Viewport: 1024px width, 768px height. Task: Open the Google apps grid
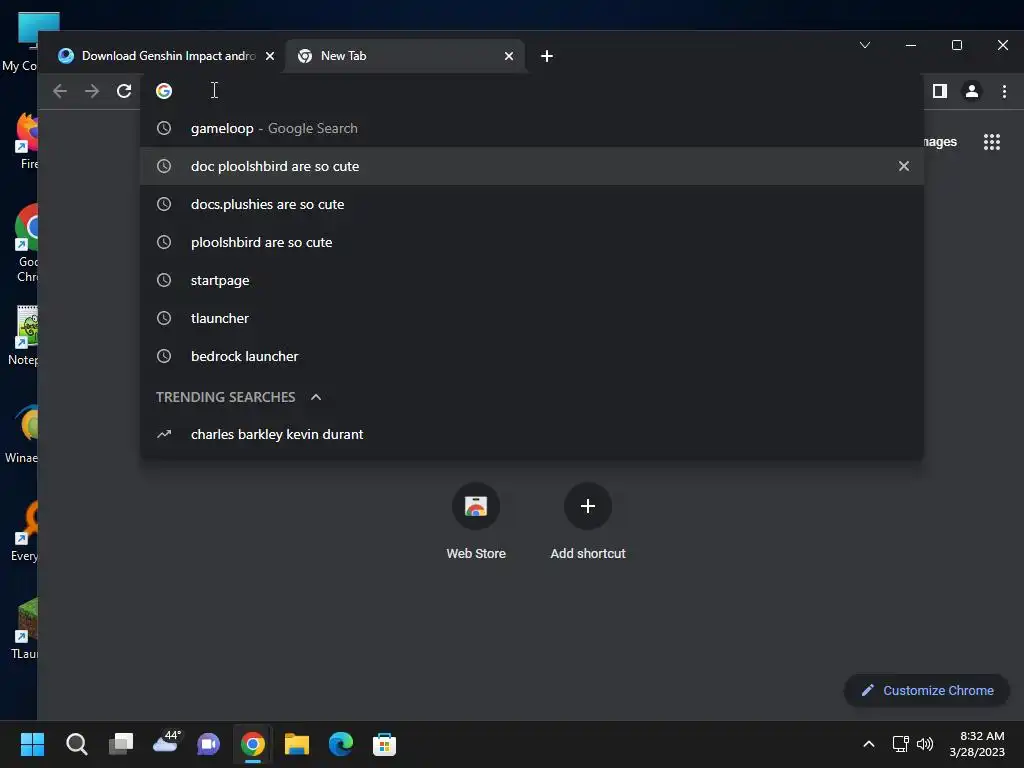click(991, 142)
